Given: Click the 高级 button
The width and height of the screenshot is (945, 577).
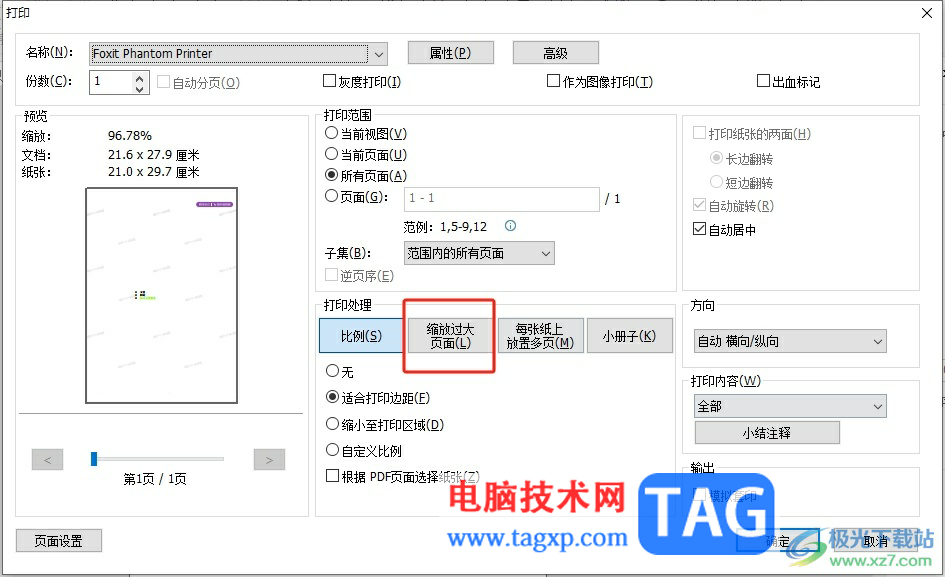Looking at the screenshot, I should click(556, 53).
